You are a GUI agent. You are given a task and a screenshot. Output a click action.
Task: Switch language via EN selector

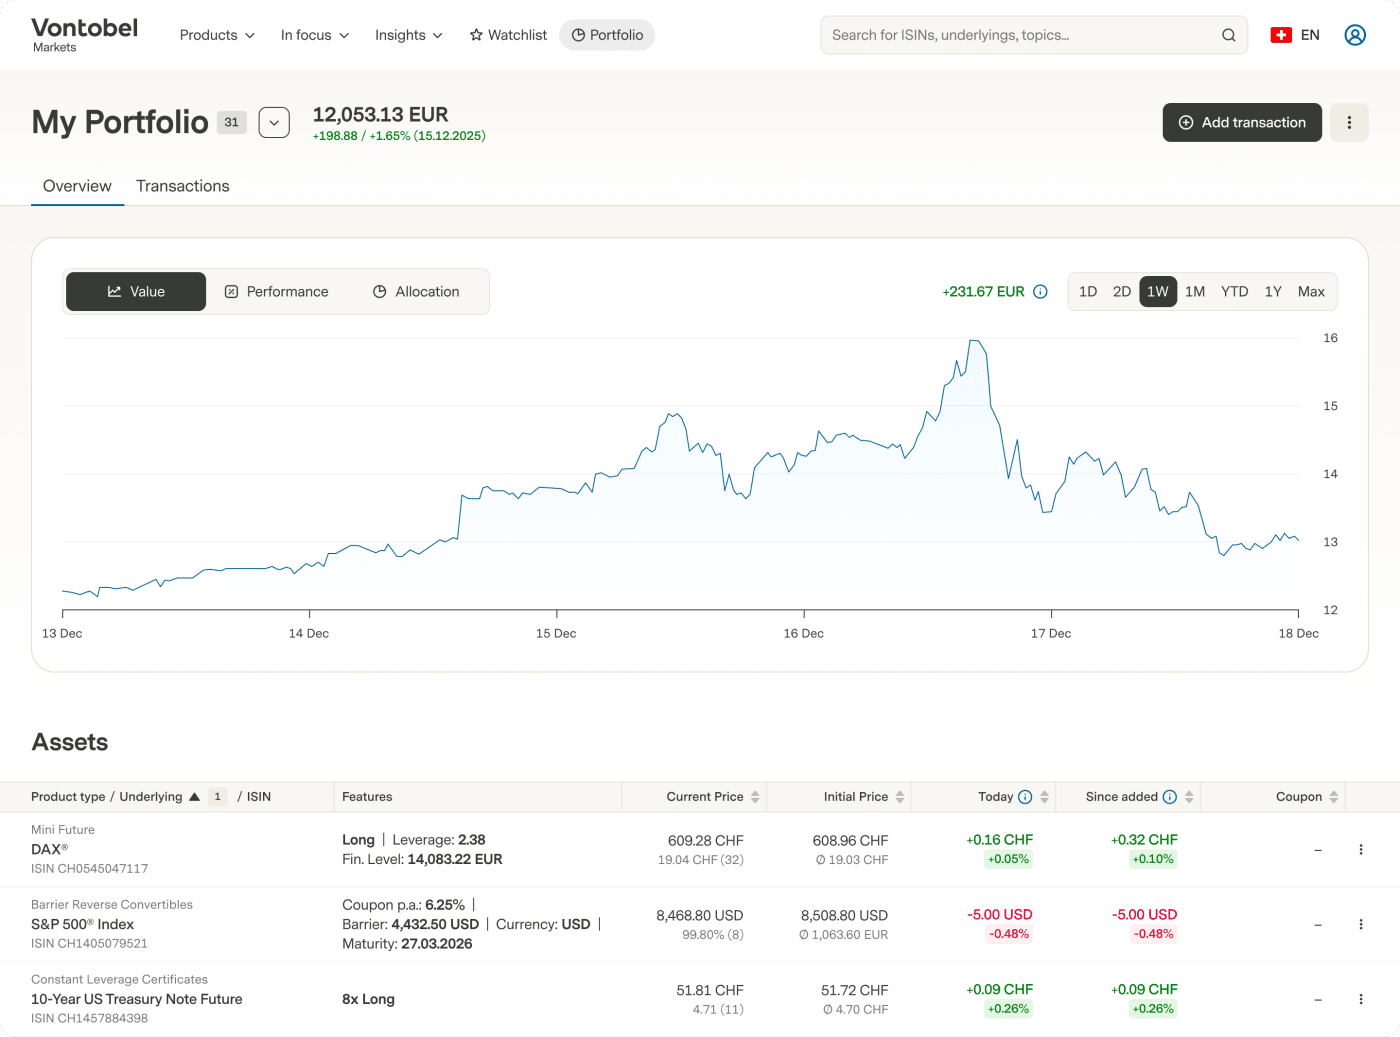[x=1310, y=35]
